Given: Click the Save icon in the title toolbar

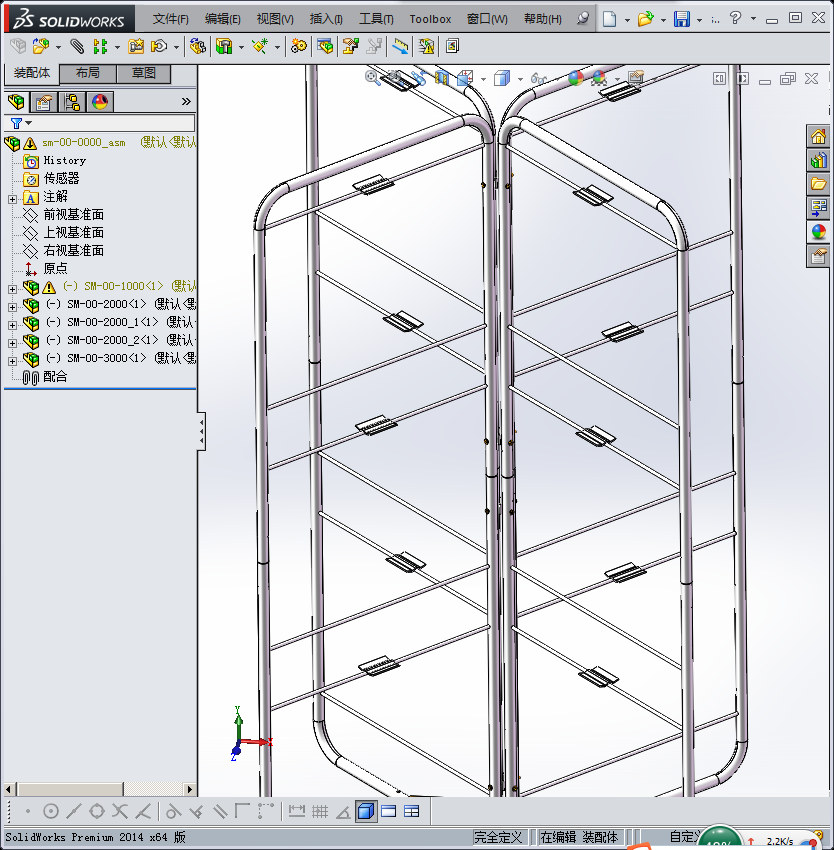Looking at the screenshot, I should (x=682, y=19).
